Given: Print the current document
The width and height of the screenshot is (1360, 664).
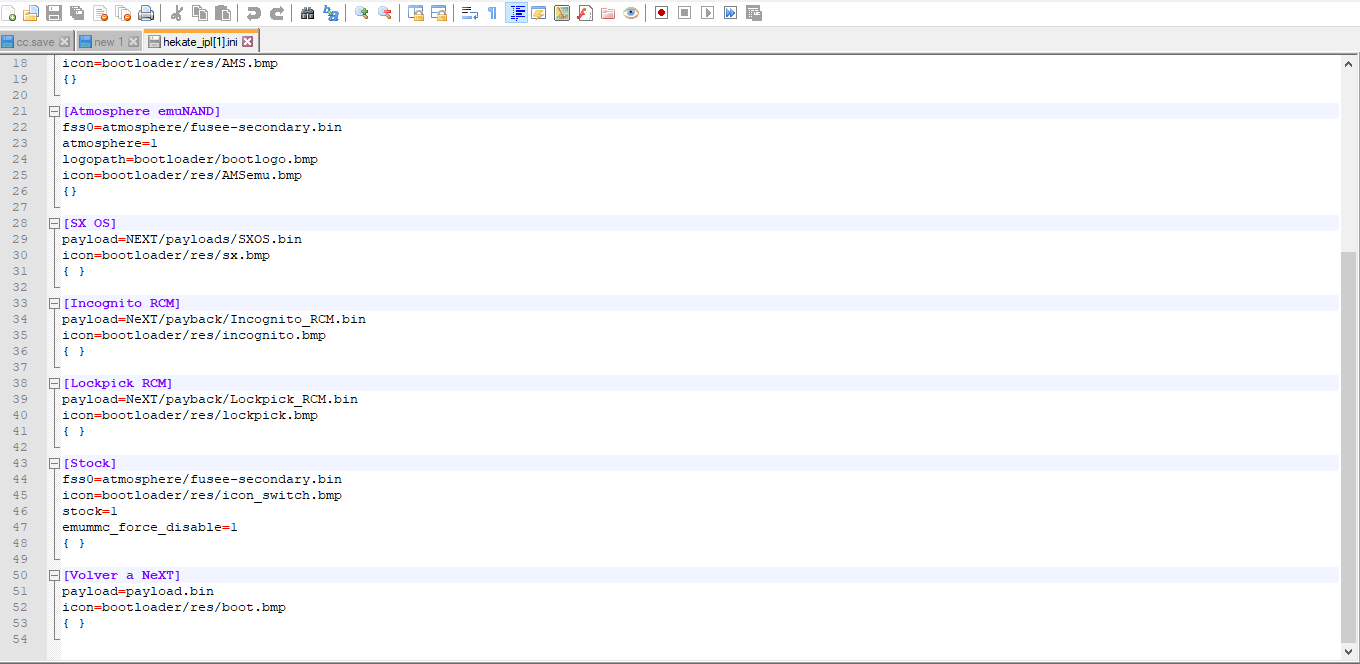Looking at the screenshot, I should [147, 13].
